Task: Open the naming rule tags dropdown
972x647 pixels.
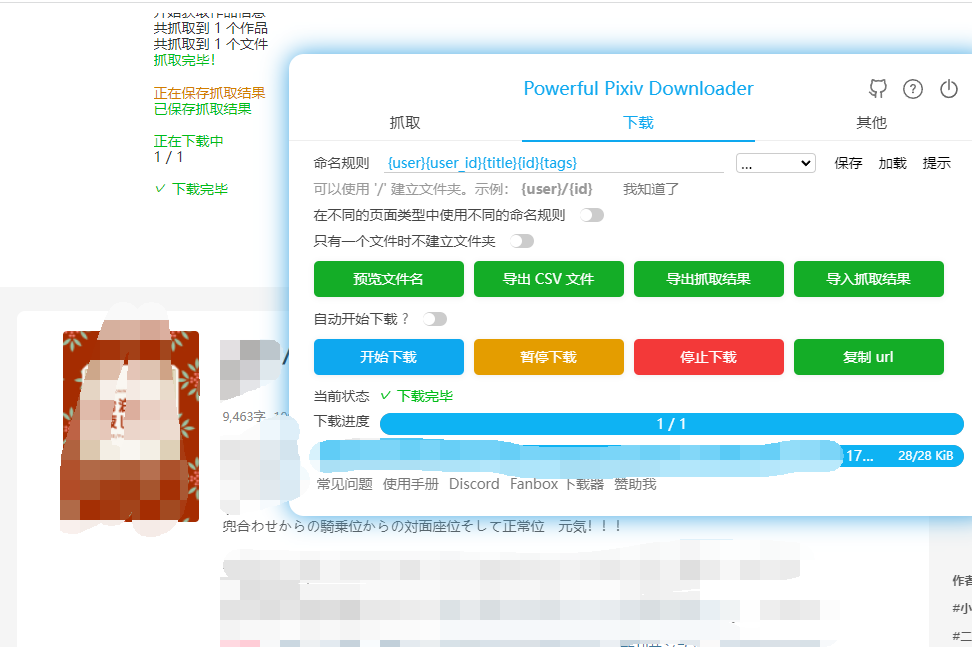Action: (775, 163)
